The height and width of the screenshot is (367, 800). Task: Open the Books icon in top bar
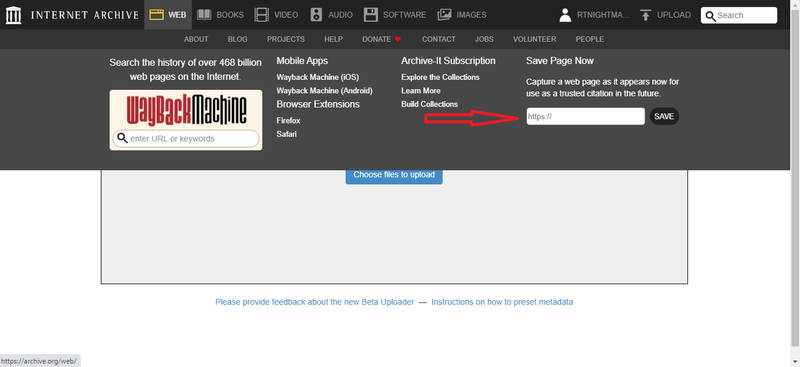tap(204, 15)
